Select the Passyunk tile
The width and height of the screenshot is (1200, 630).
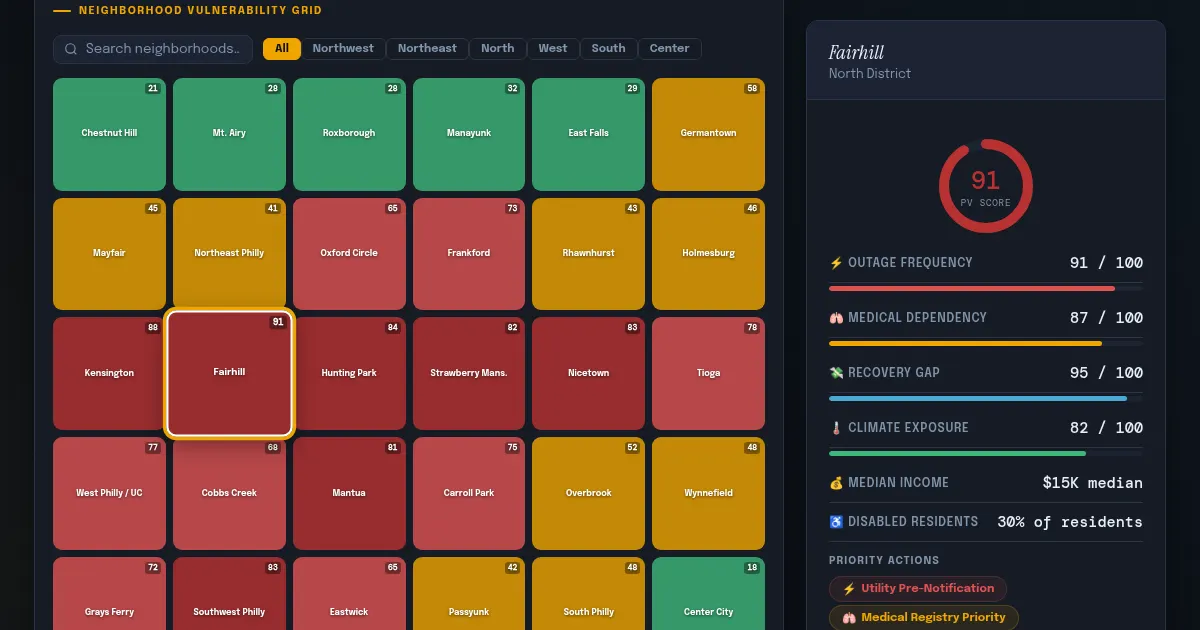[469, 594]
